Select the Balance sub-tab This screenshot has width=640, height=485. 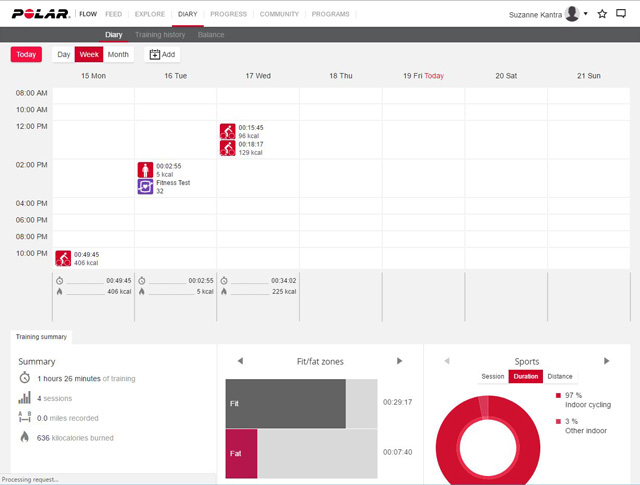[x=211, y=35]
